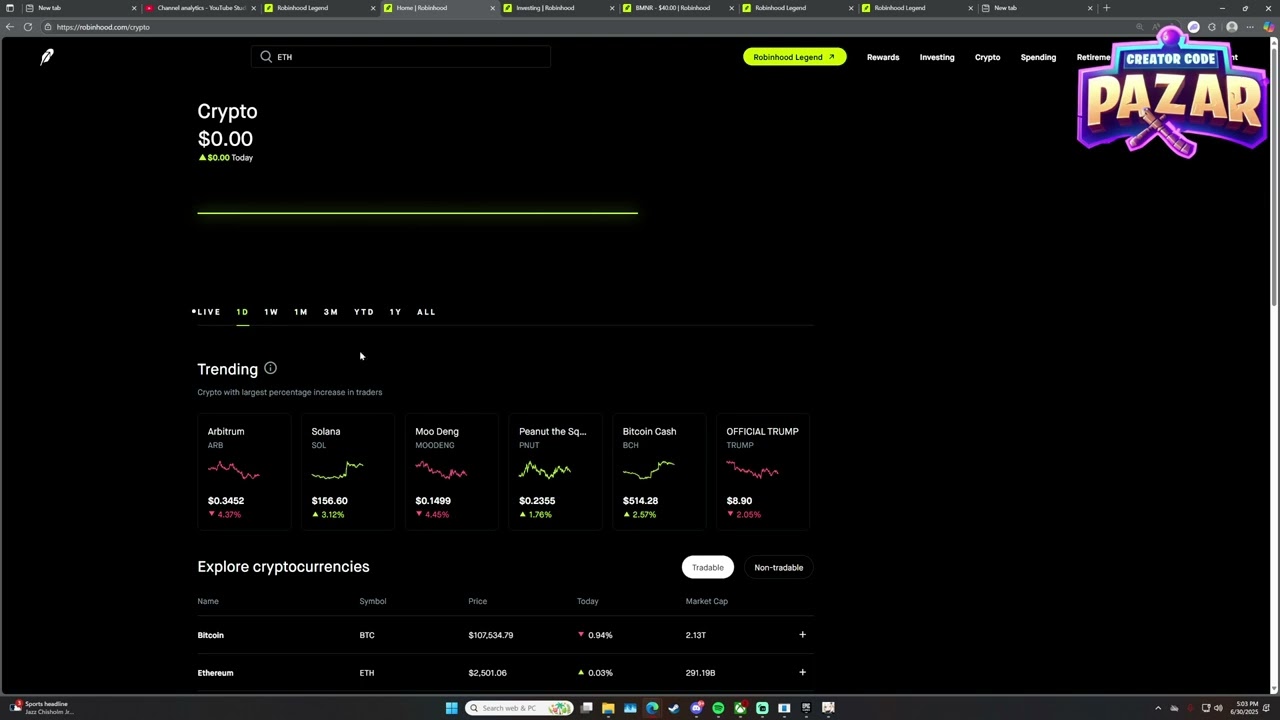Click the search magnifier icon
1280x720 pixels.
pos(266,57)
